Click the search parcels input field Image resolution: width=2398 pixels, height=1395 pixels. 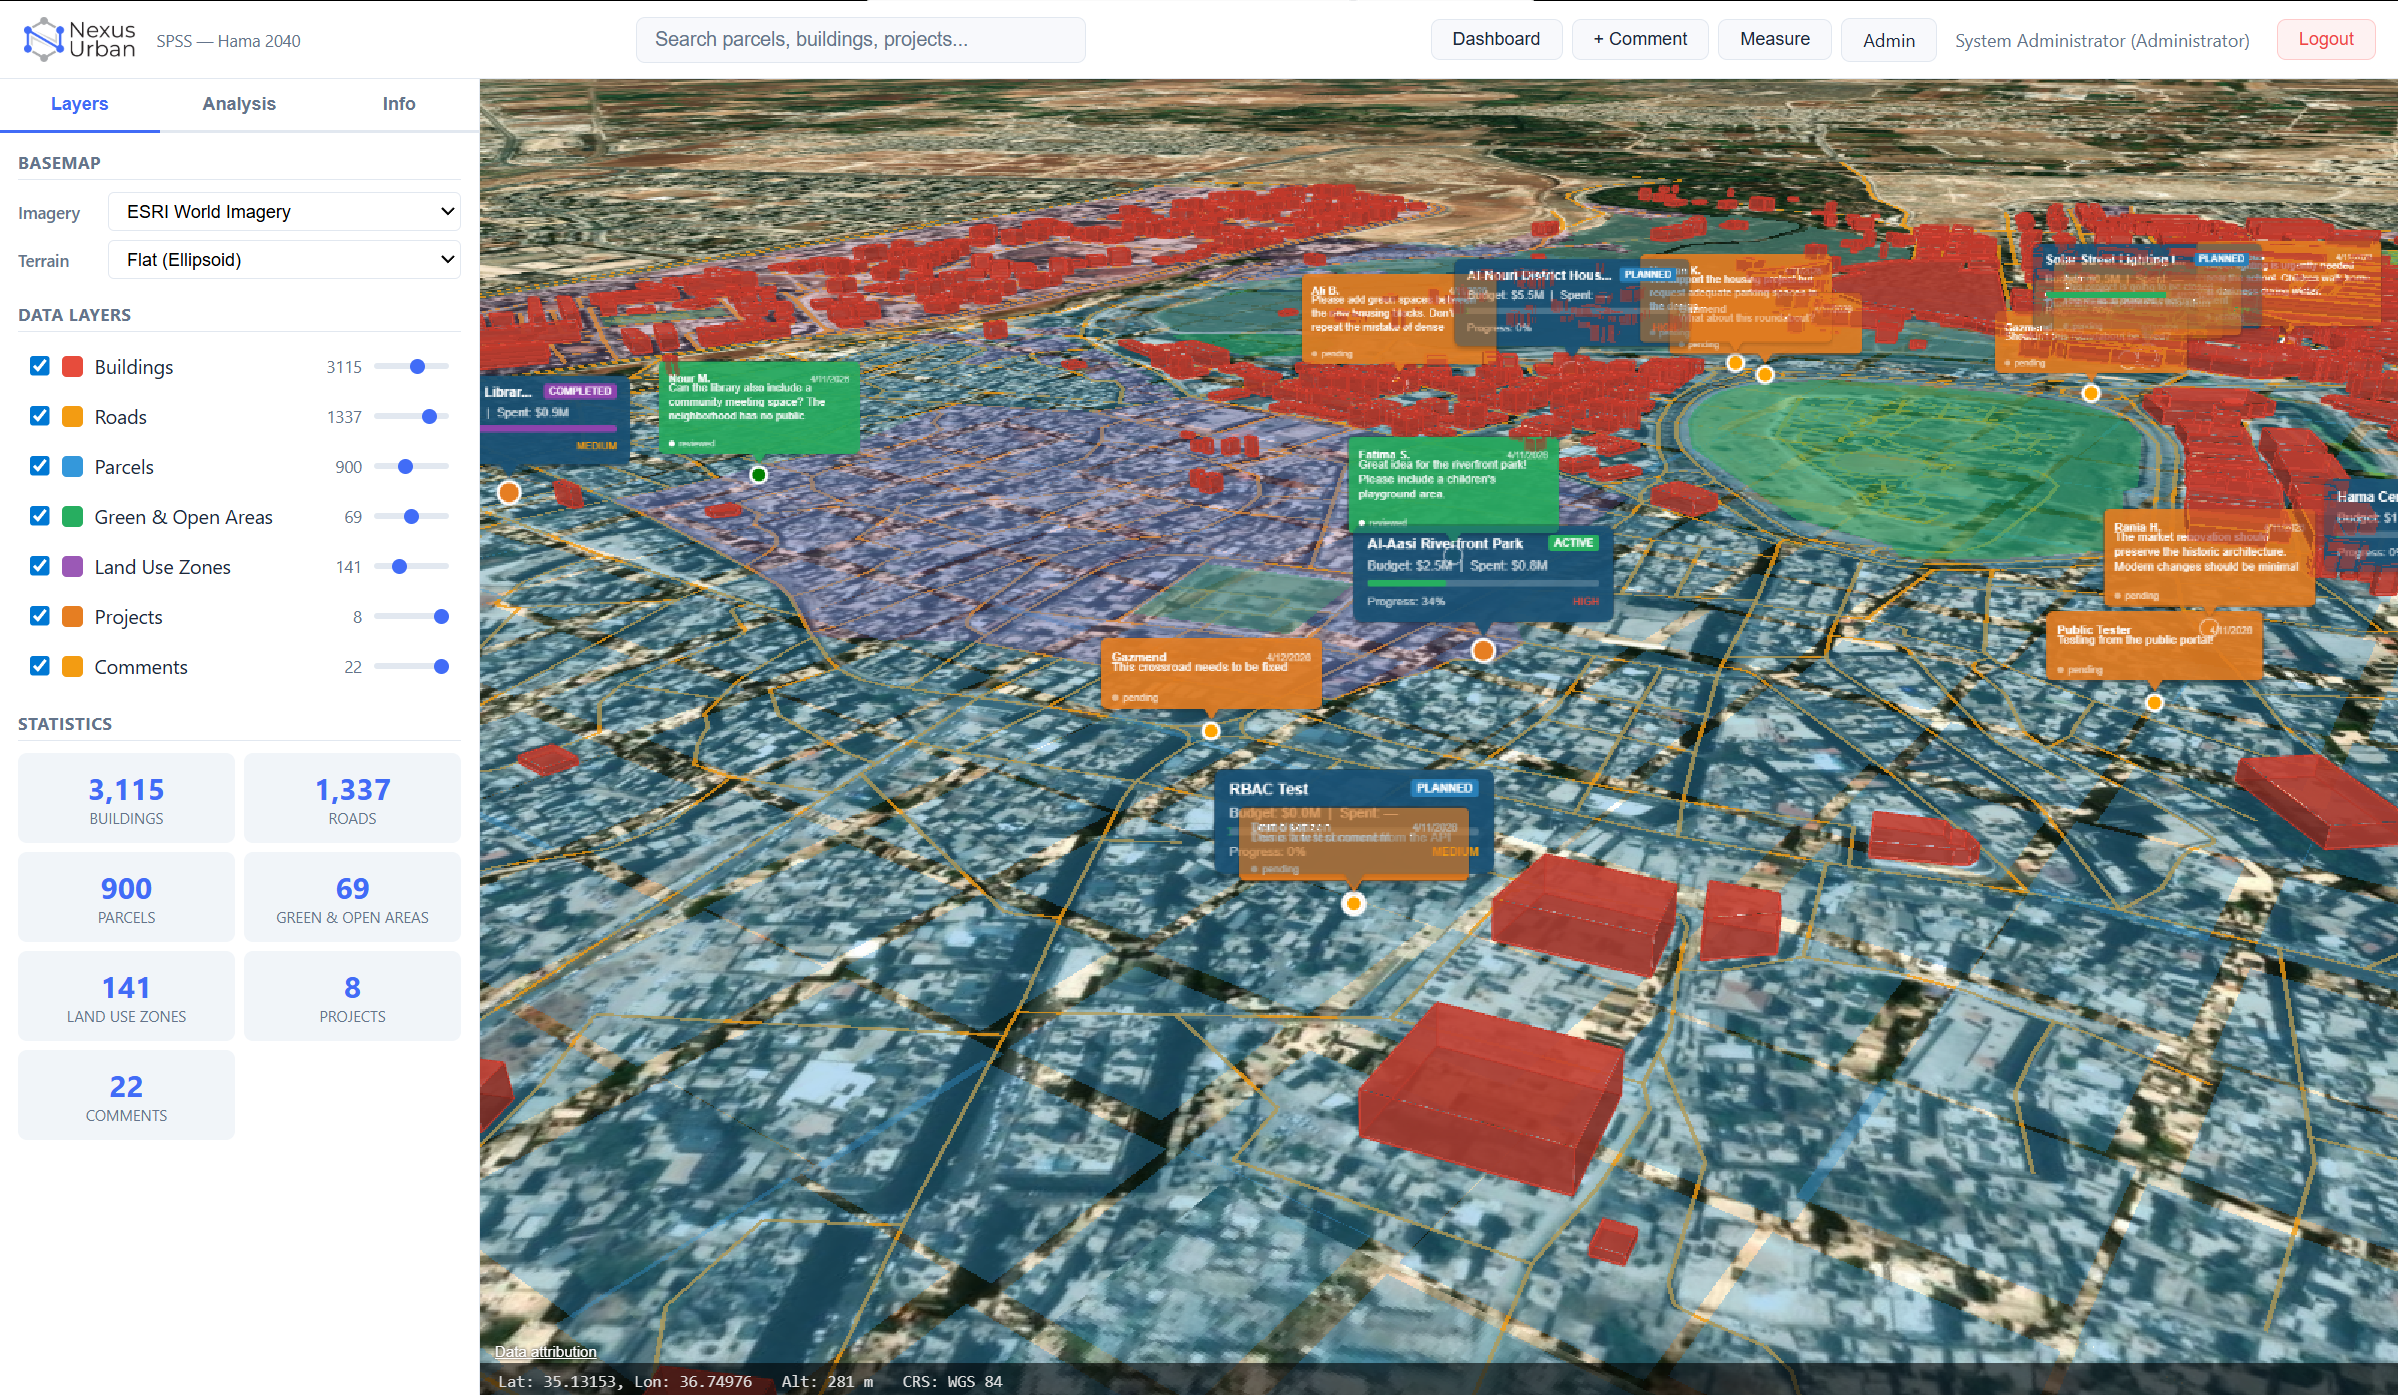[x=861, y=40]
